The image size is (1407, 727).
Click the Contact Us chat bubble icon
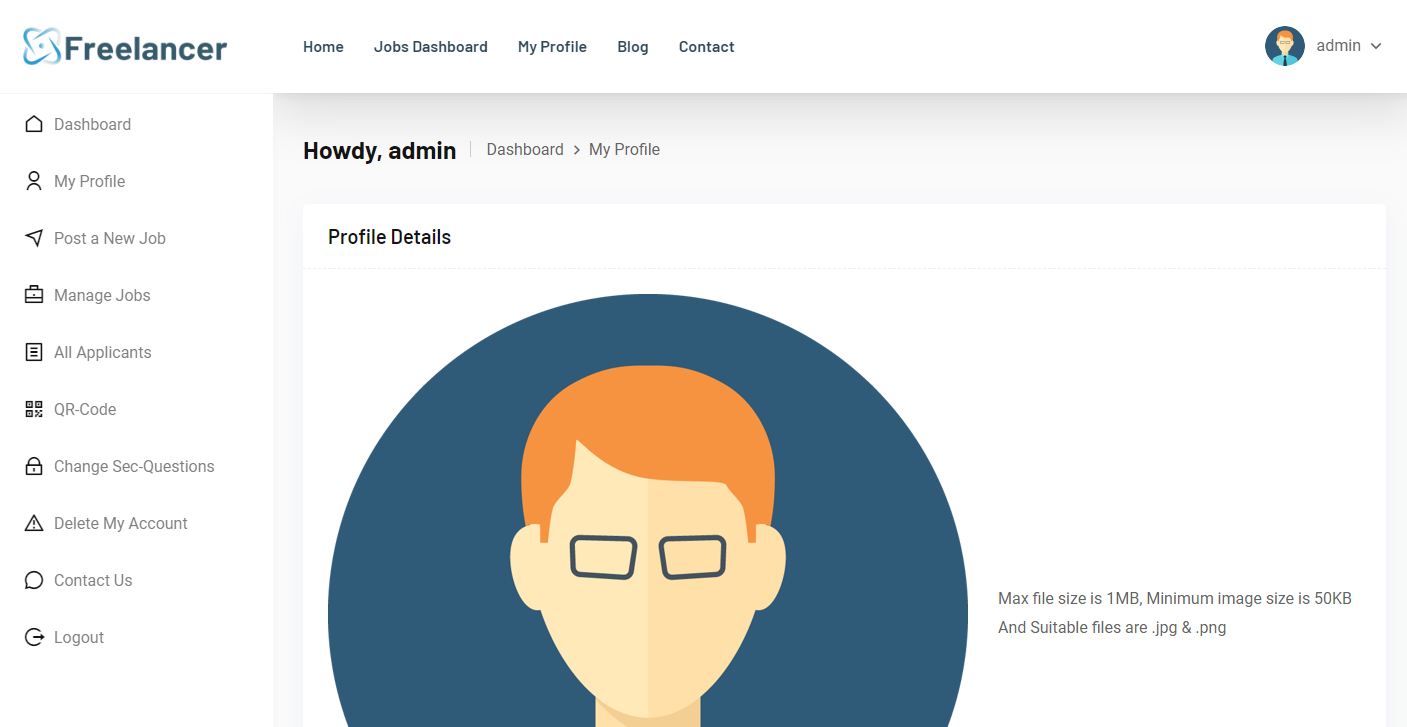click(34, 580)
